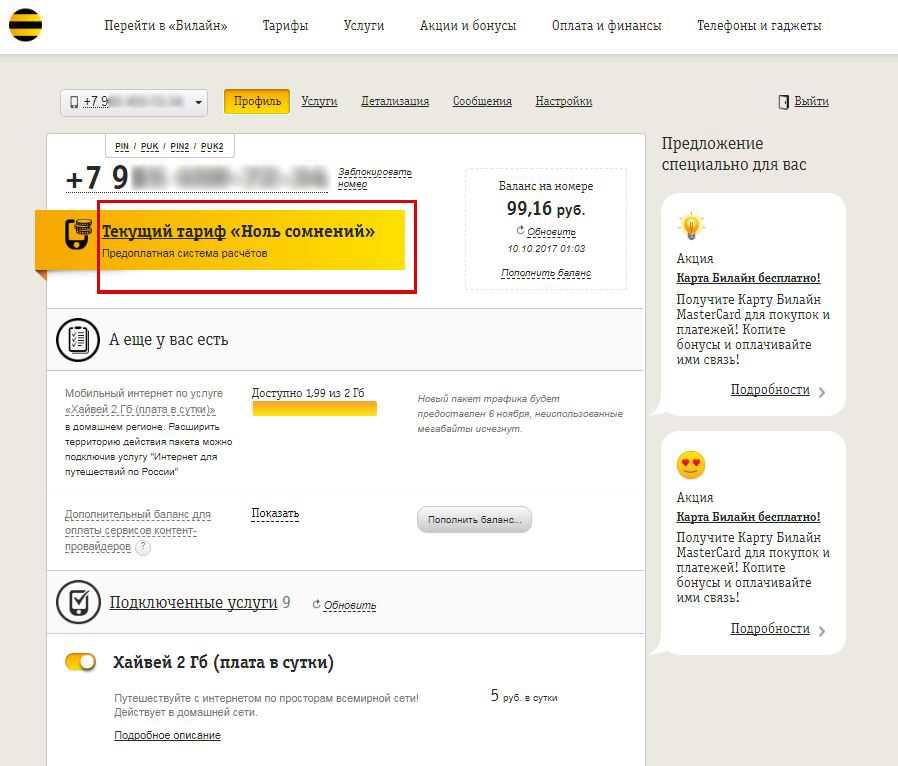Open the Настройки tab
Viewport: 898px width, 766px height.
[x=563, y=101]
